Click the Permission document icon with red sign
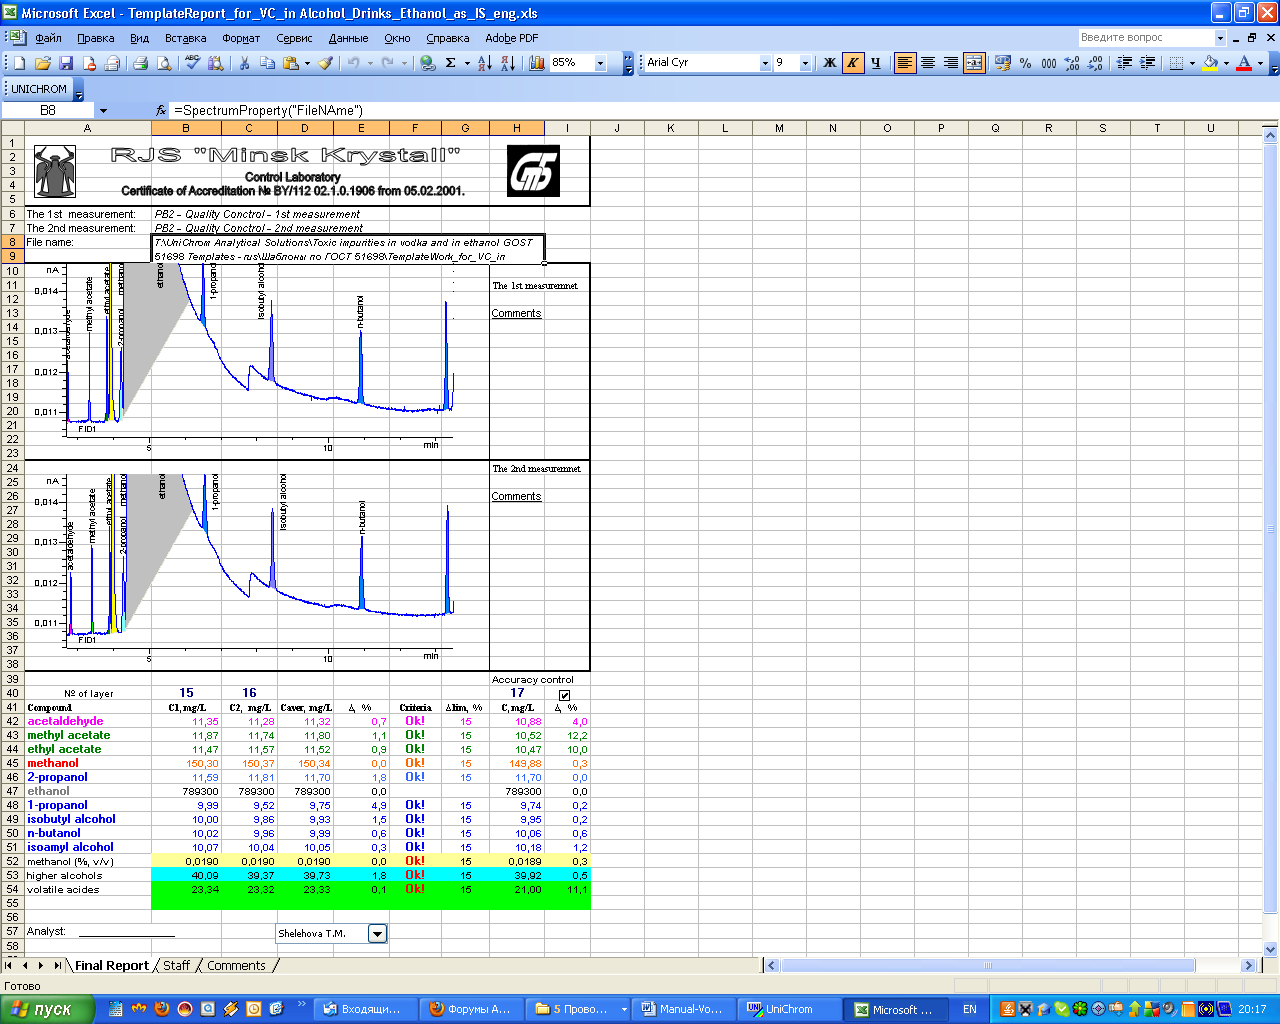The image size is (1280, 1024). pos(89,63)
